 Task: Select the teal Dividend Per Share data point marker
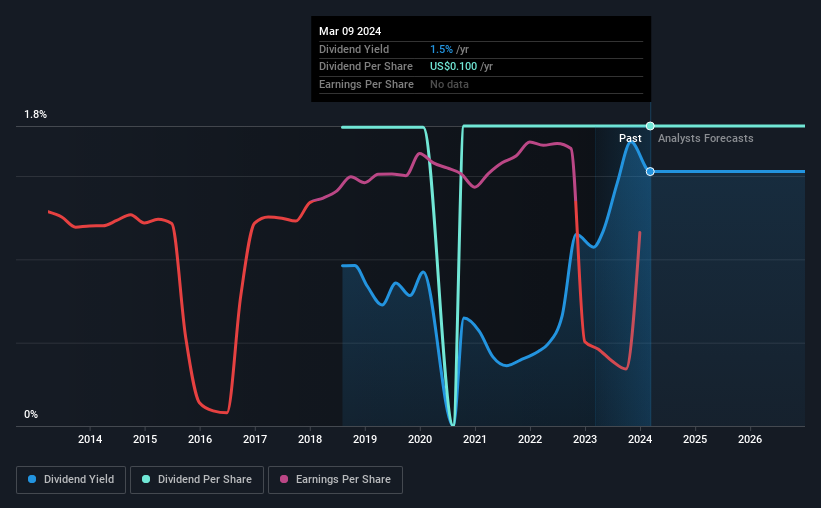click(x=650, y=126)
